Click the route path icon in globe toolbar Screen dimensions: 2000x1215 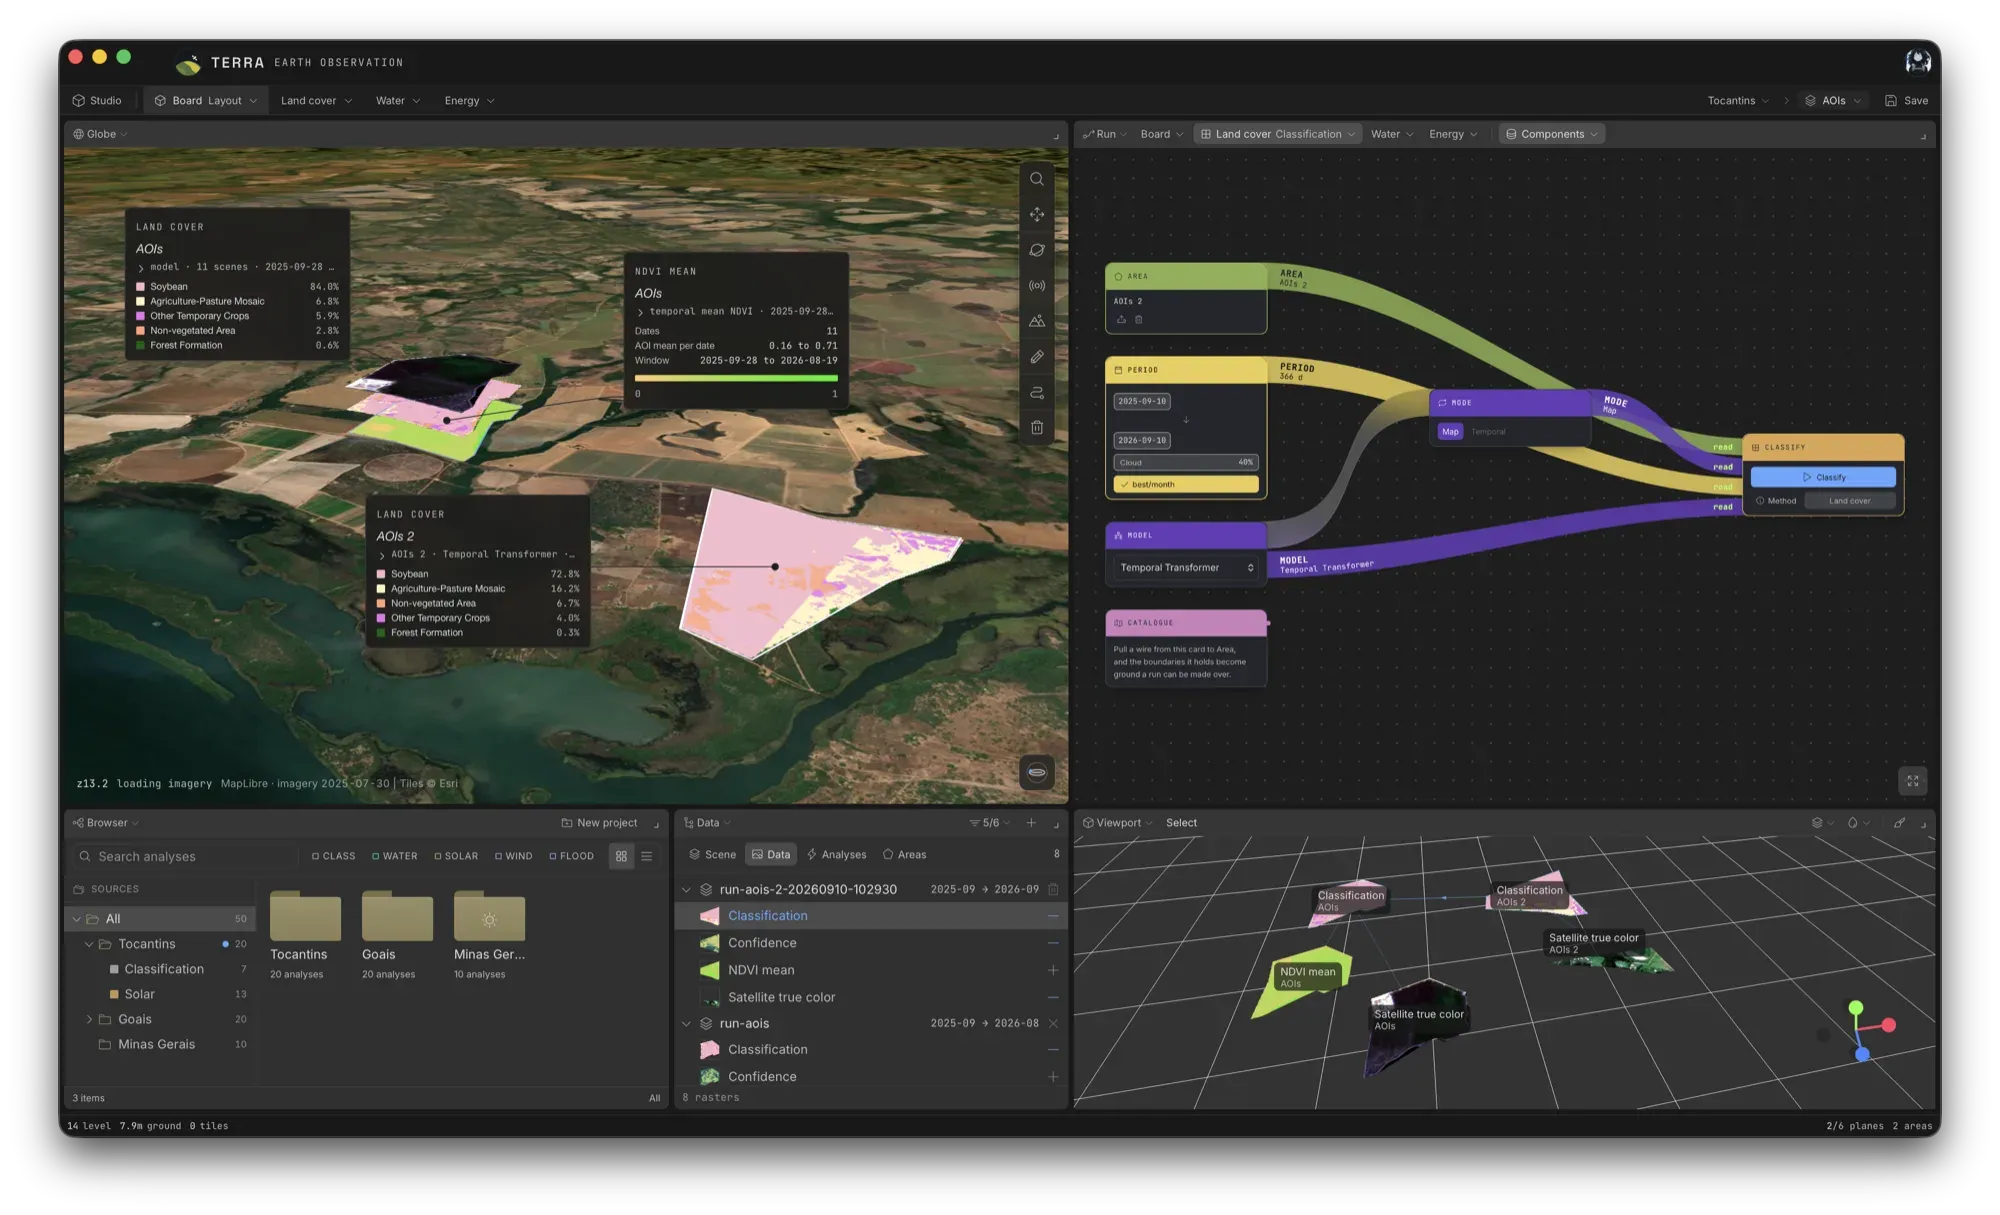(x=1037, y=393)
